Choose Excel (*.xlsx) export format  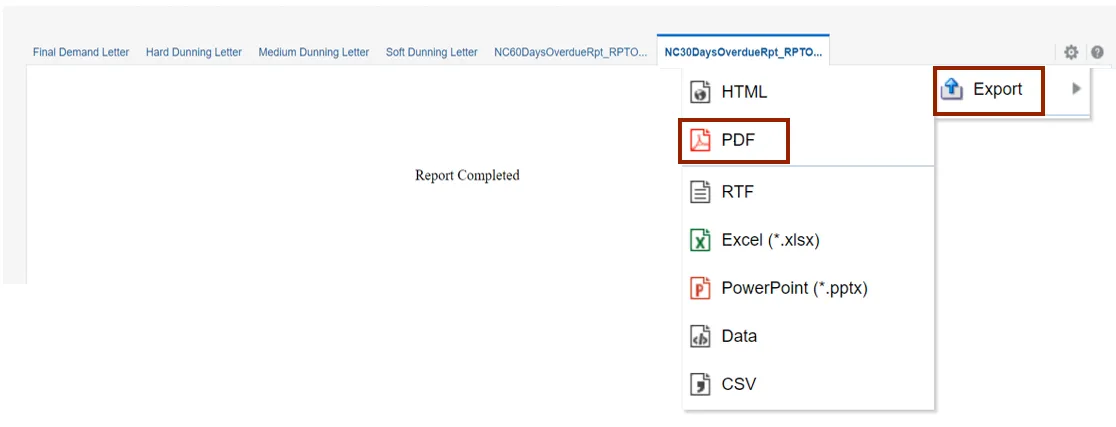click(770, 240)
